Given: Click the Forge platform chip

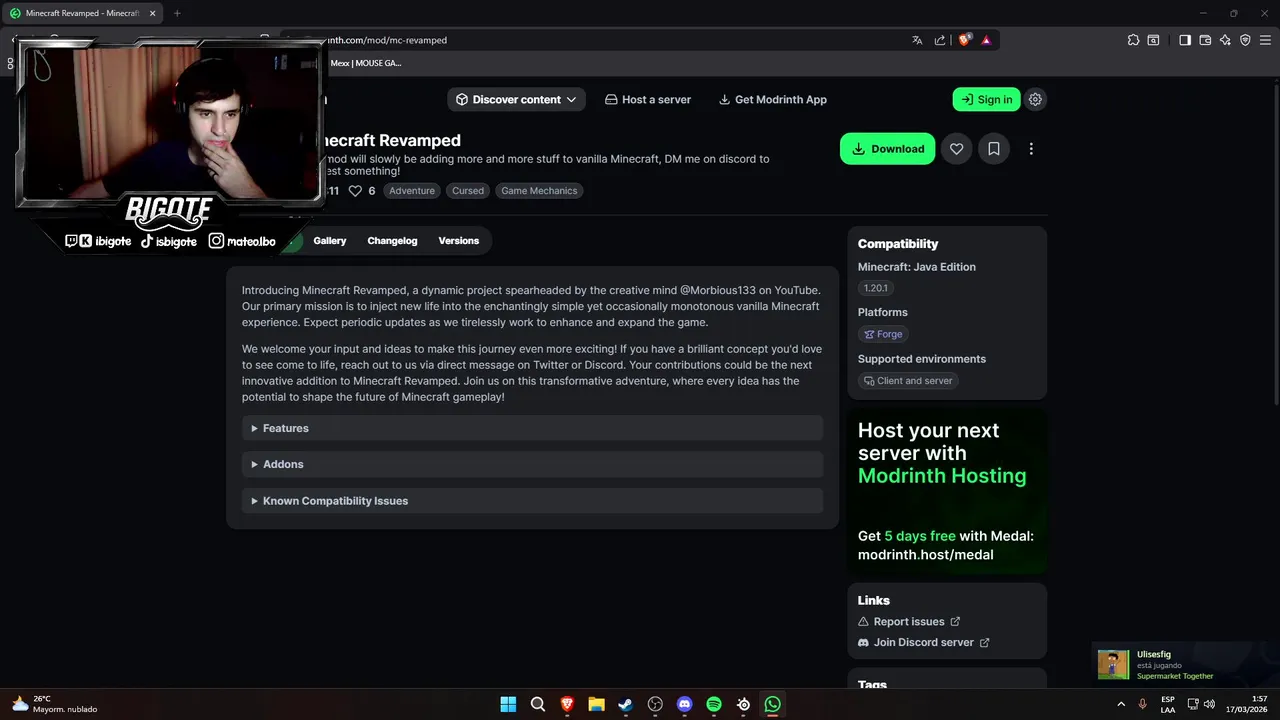Looking at the screenshot, I should (x=883, y=334).
